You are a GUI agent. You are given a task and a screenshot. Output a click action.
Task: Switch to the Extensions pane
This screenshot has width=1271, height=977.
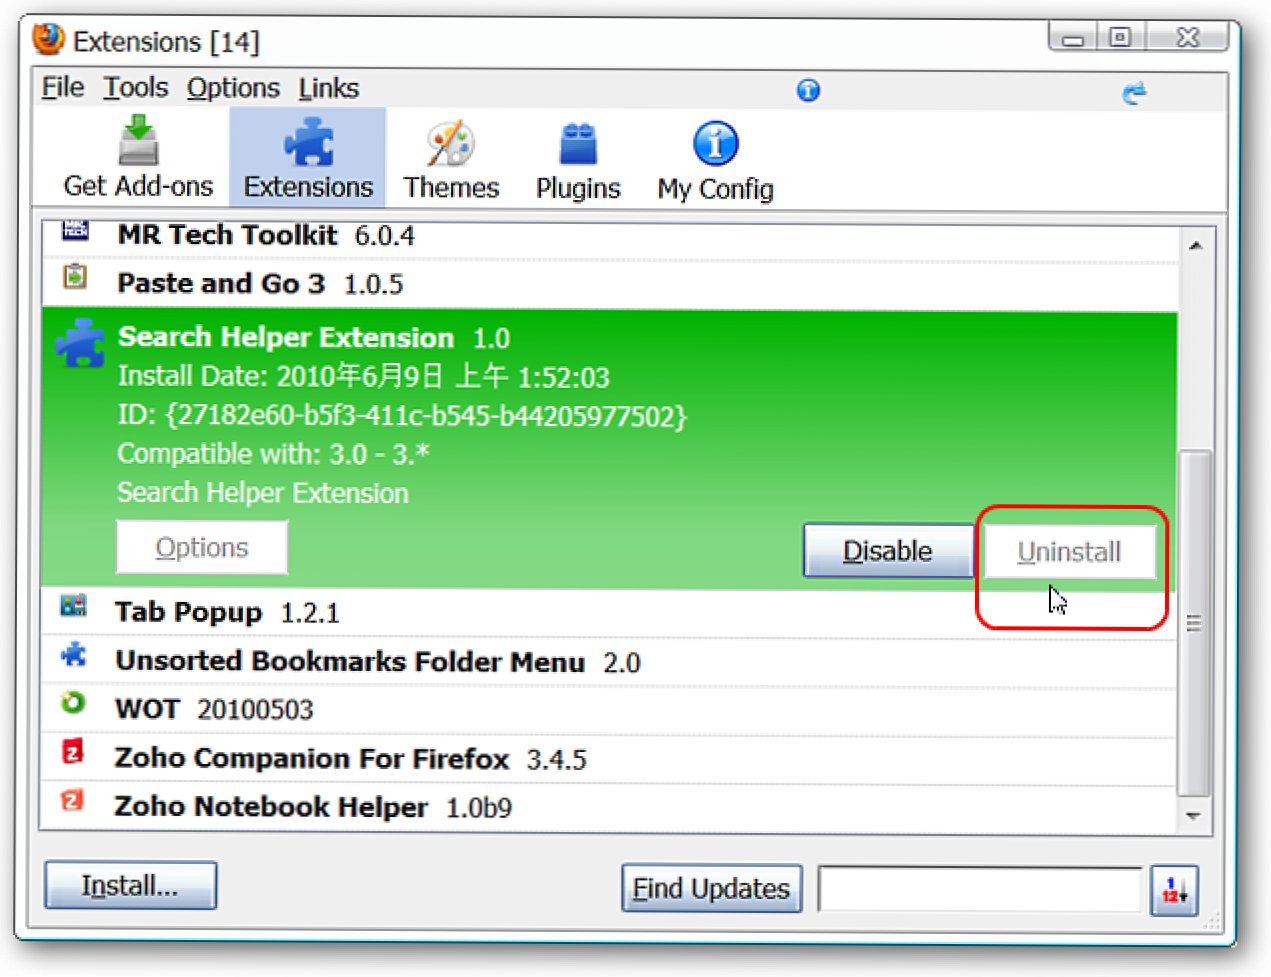(x=308, y=158)
